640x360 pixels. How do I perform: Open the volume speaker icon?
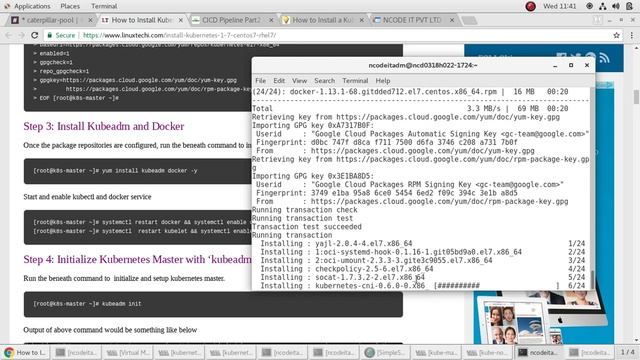(x=616, y=6)
